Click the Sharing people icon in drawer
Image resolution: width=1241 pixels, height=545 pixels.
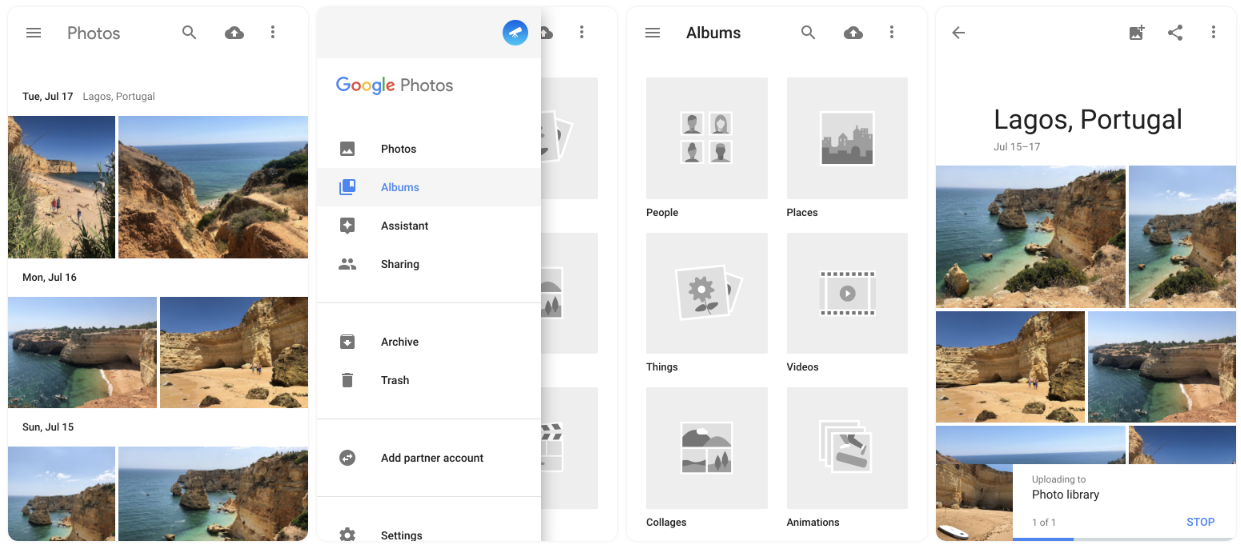(x=347, y=264)
